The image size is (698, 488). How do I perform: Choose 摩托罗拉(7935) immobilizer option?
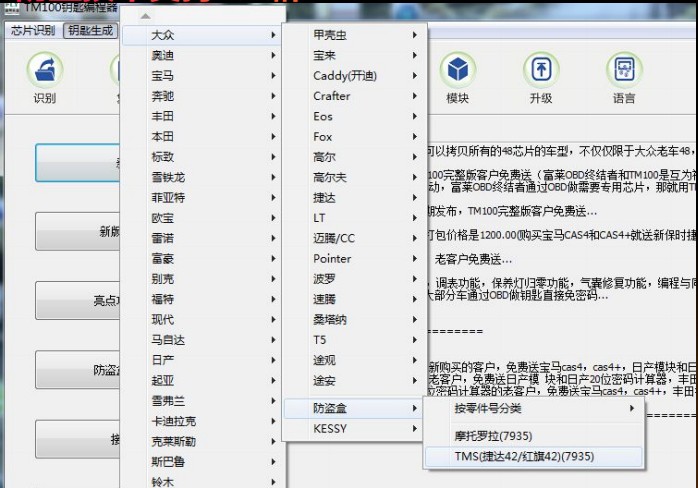coord(534,436)
